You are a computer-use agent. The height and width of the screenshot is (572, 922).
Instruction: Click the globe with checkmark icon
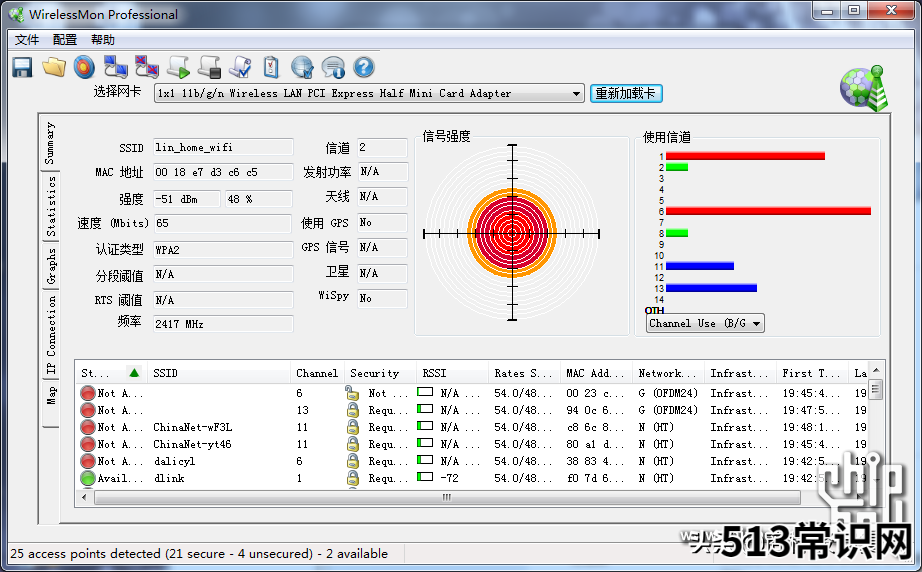[x=302, y=67]
